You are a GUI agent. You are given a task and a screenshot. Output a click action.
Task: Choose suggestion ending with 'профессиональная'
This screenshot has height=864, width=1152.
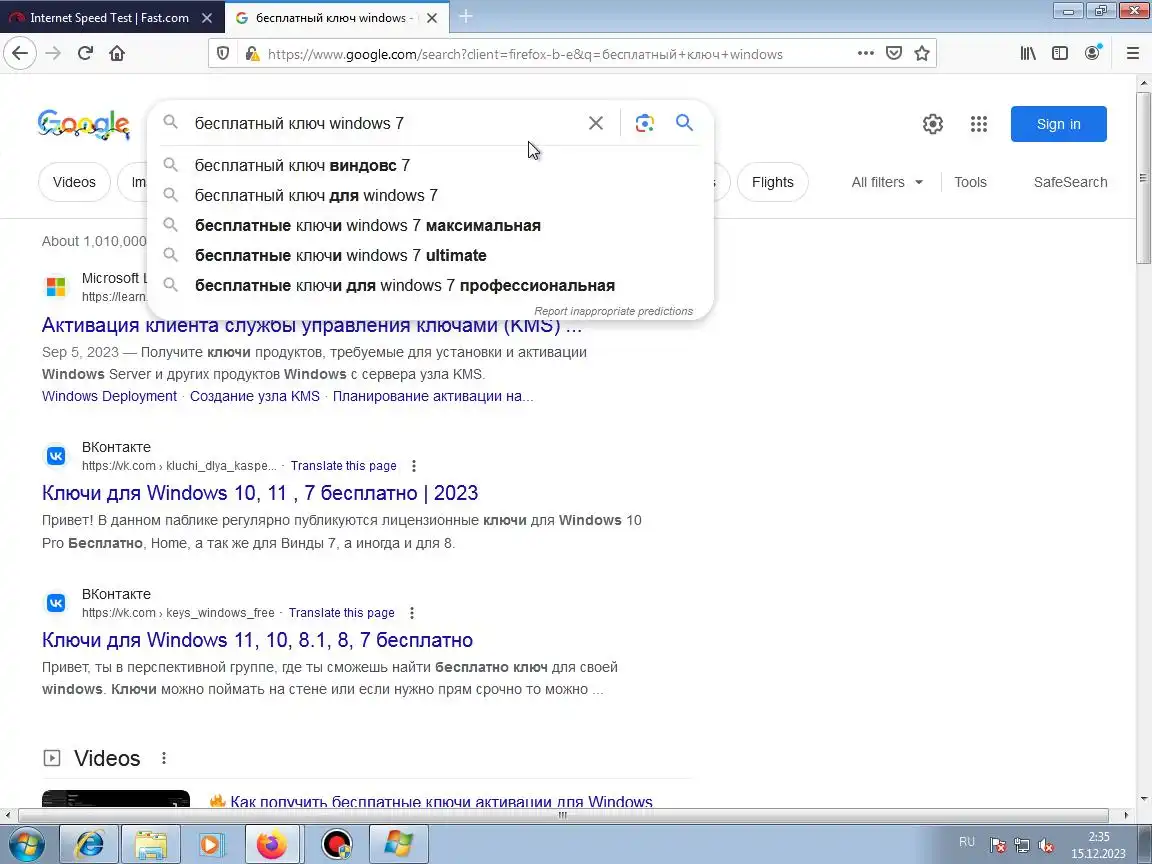click(431, 286)
